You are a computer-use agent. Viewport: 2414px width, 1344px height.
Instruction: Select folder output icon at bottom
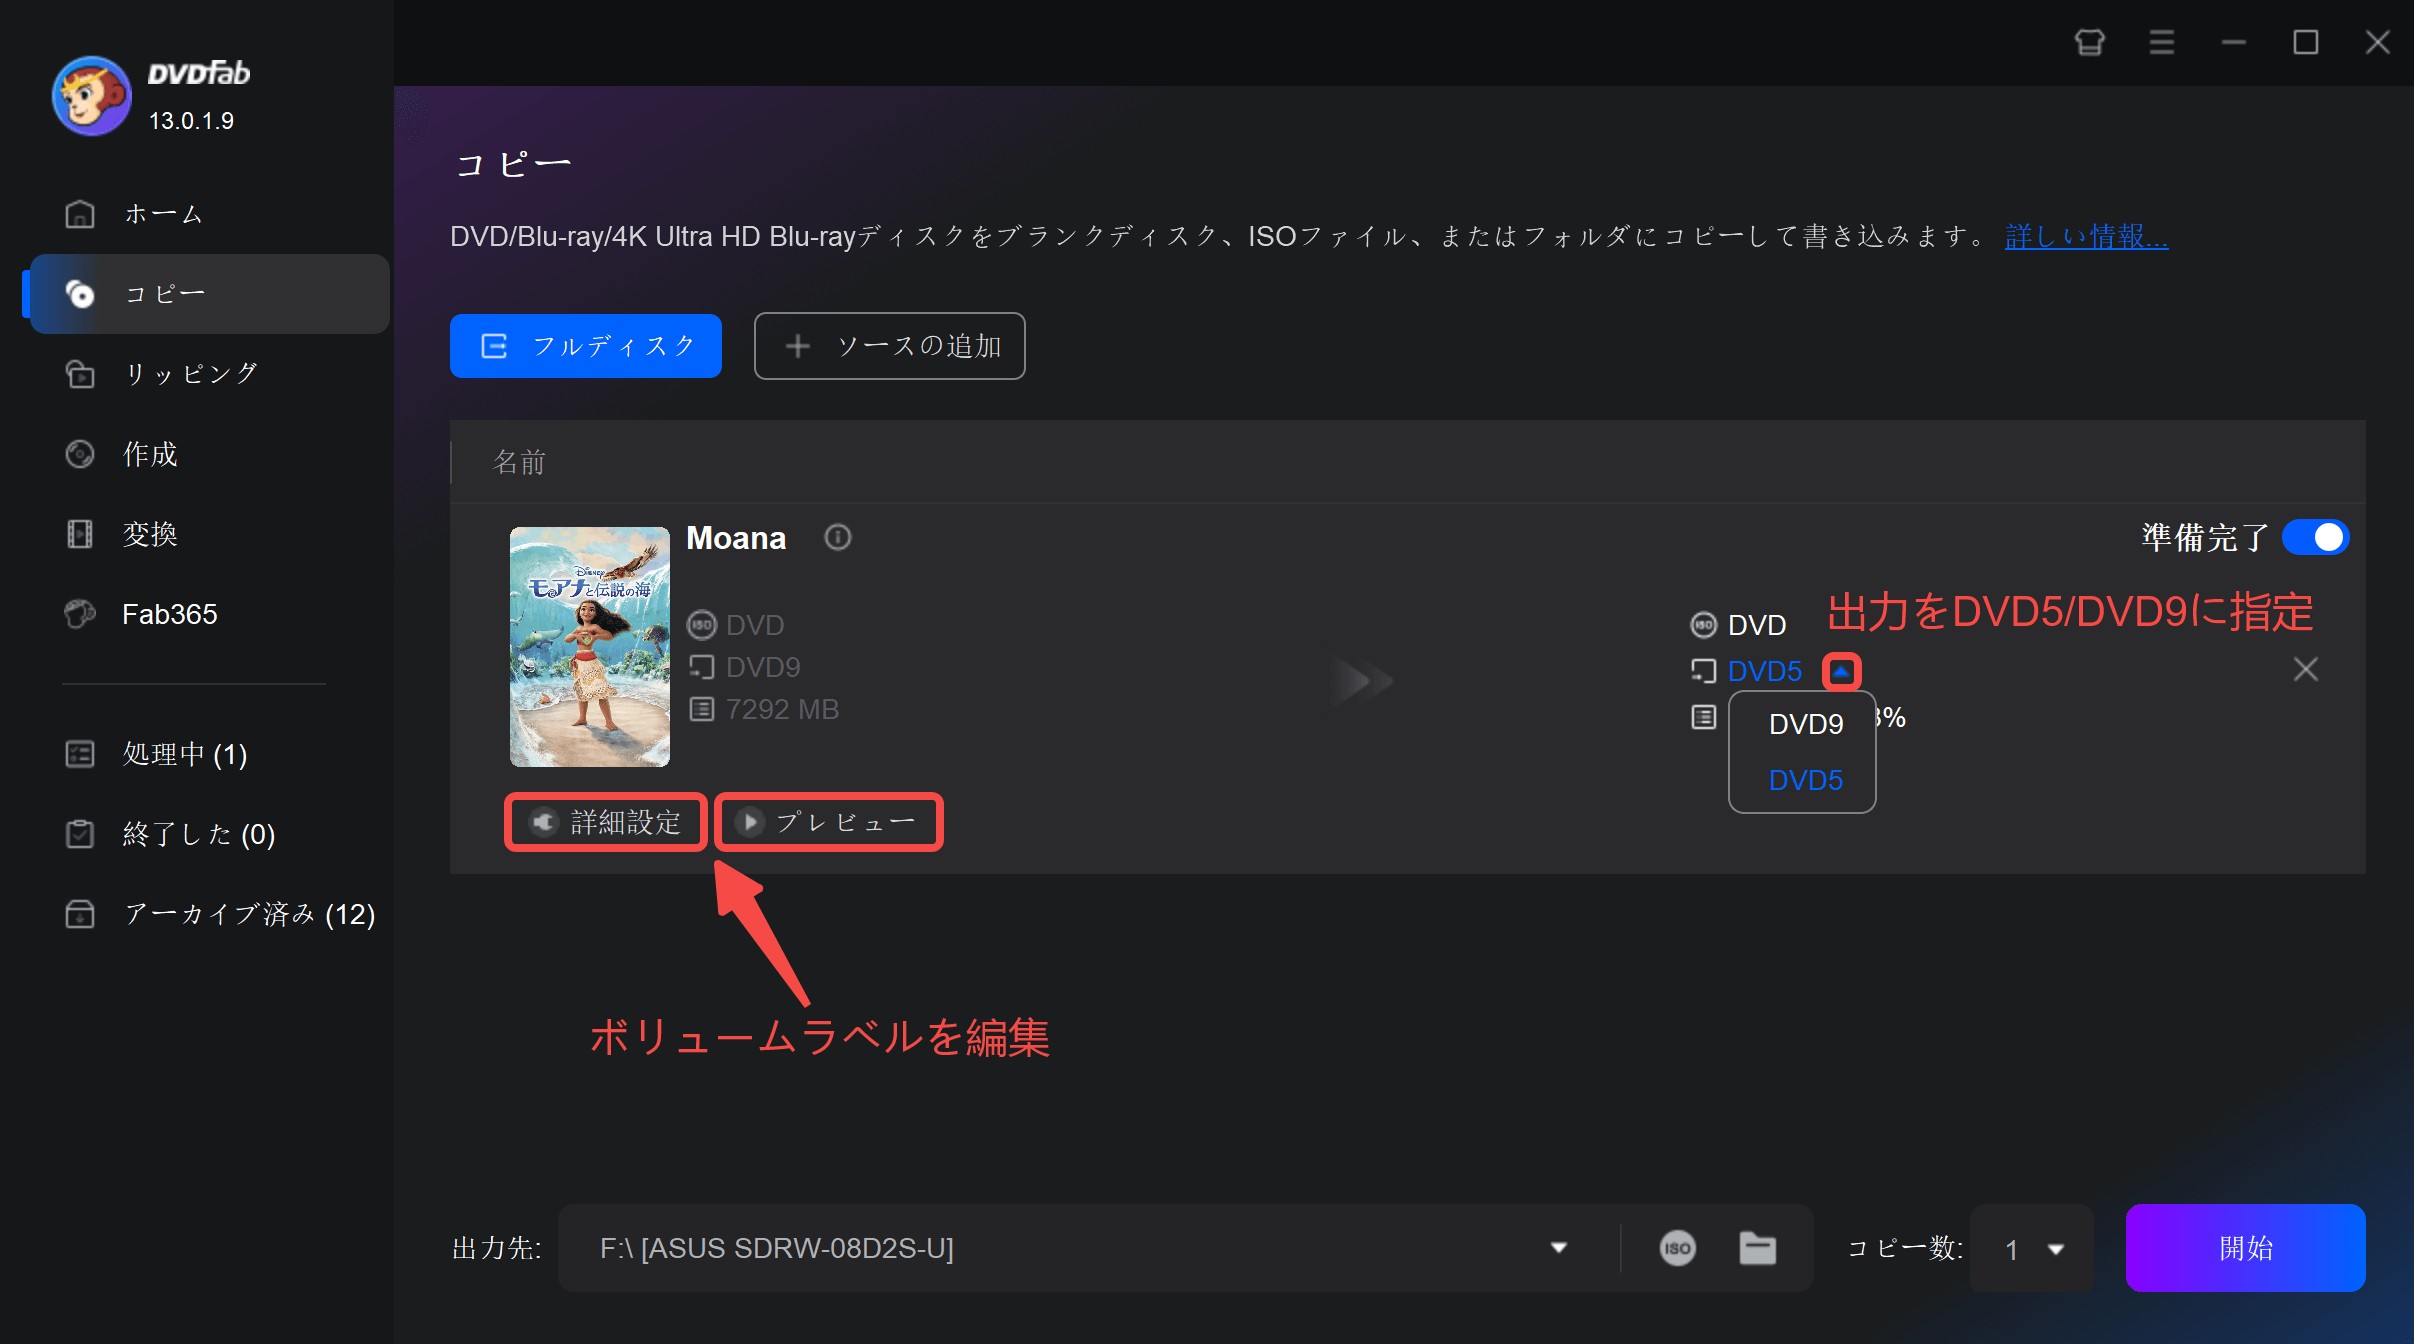pos(1757,1248)
